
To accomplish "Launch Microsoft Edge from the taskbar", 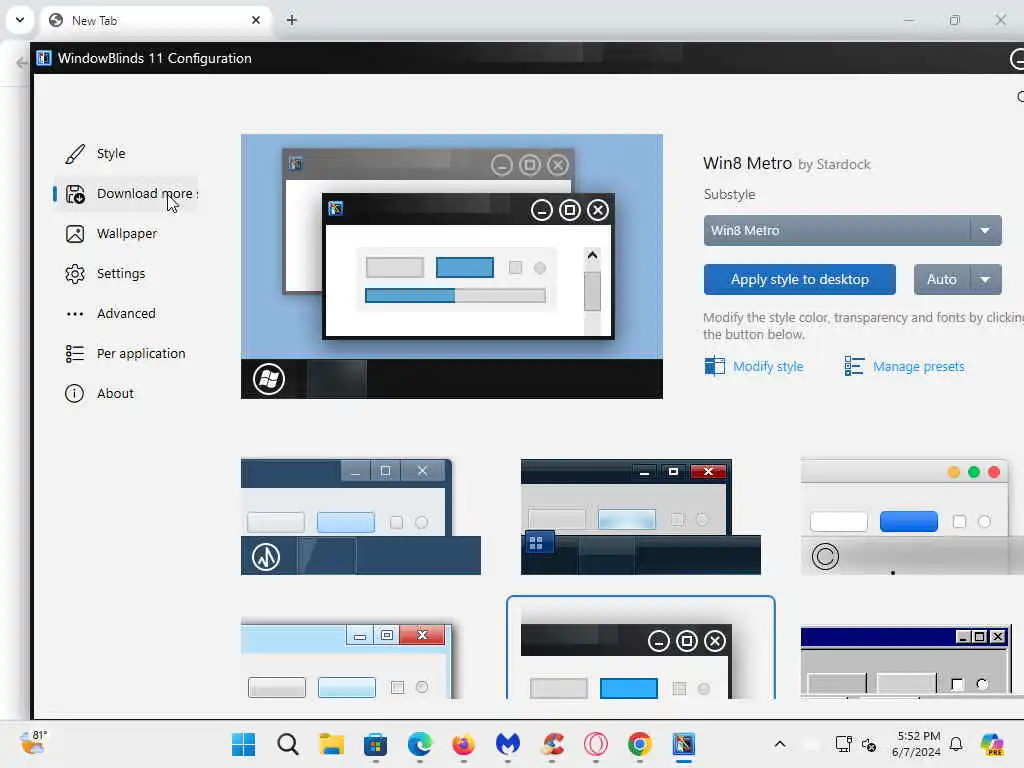I will (419, 744).
